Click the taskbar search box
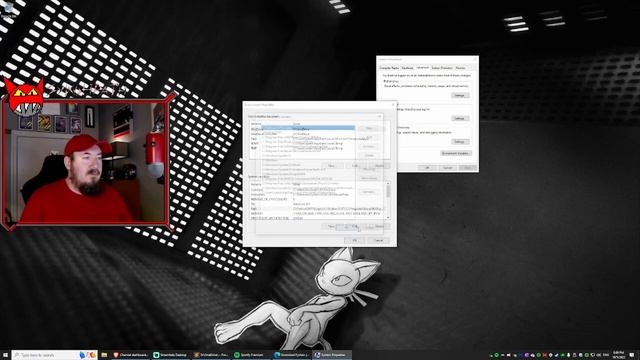The width and height of the screenshot is (640, 360). [54, 355]
